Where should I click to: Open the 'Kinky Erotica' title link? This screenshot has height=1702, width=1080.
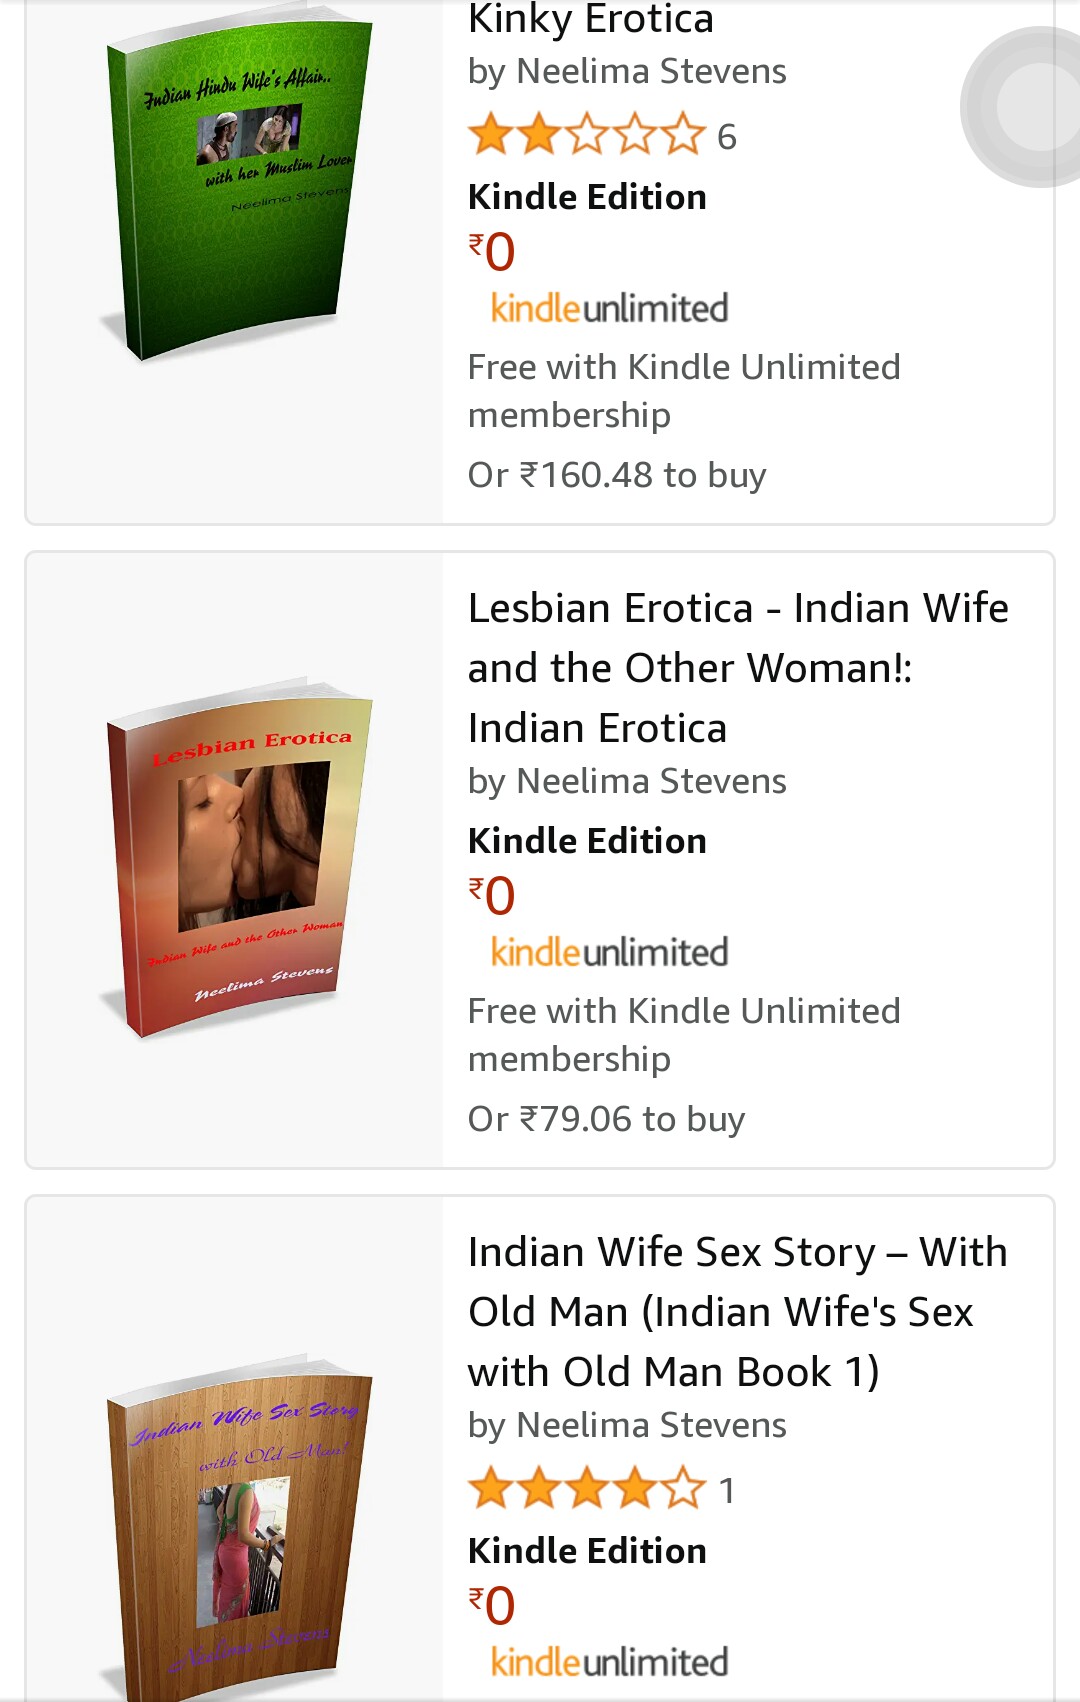pyautogui.click(x=591, y=20)
